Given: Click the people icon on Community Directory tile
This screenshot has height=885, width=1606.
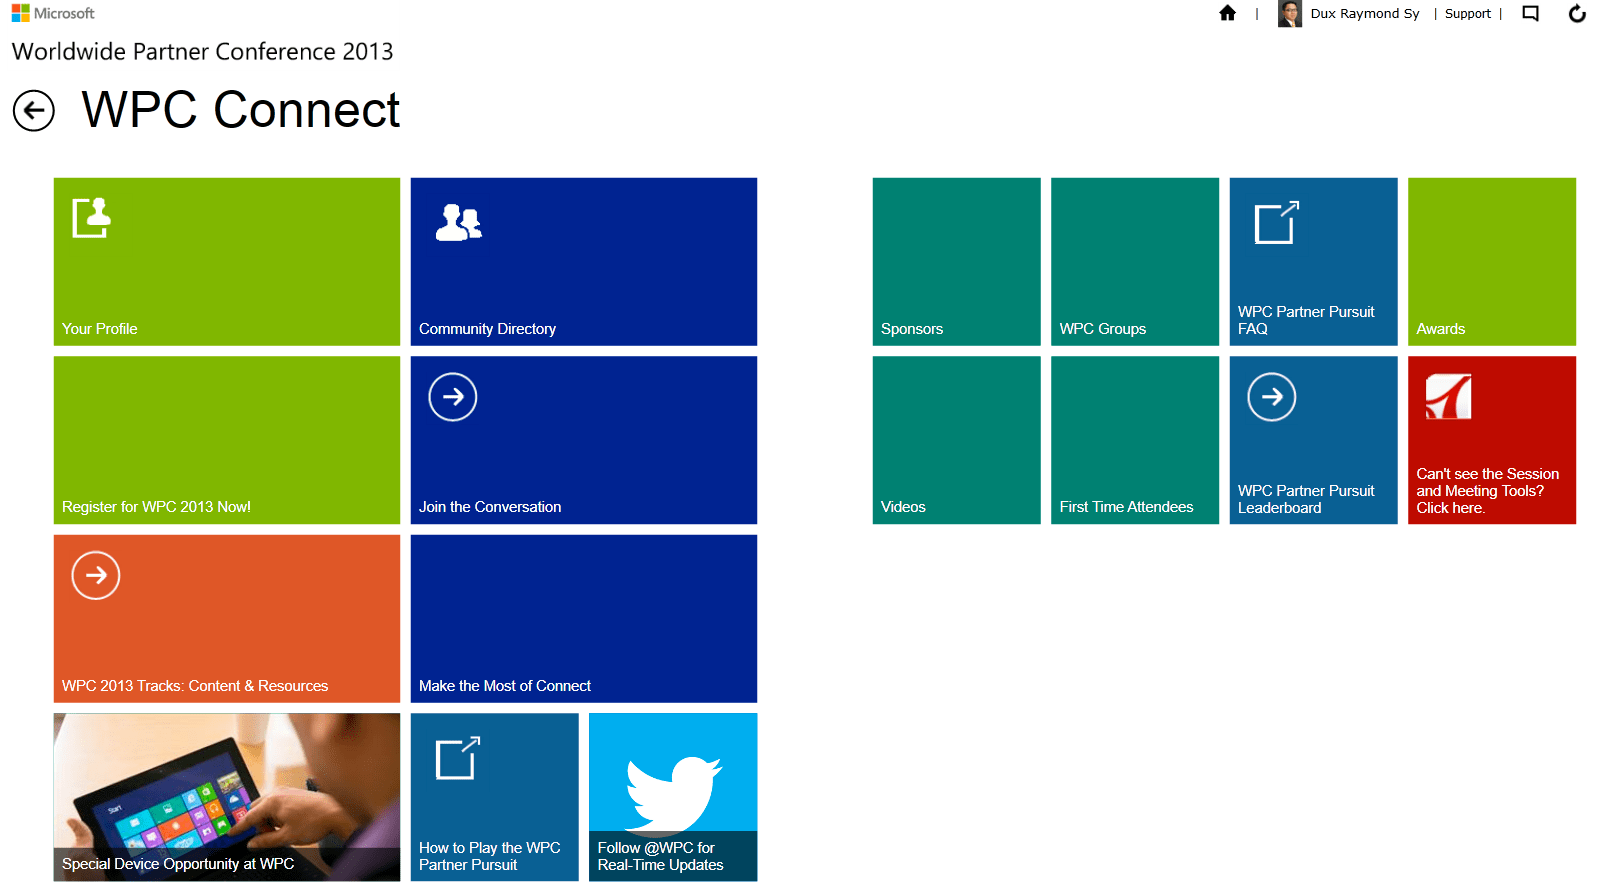Looking at the screenshot, I should tap(459, 222).
